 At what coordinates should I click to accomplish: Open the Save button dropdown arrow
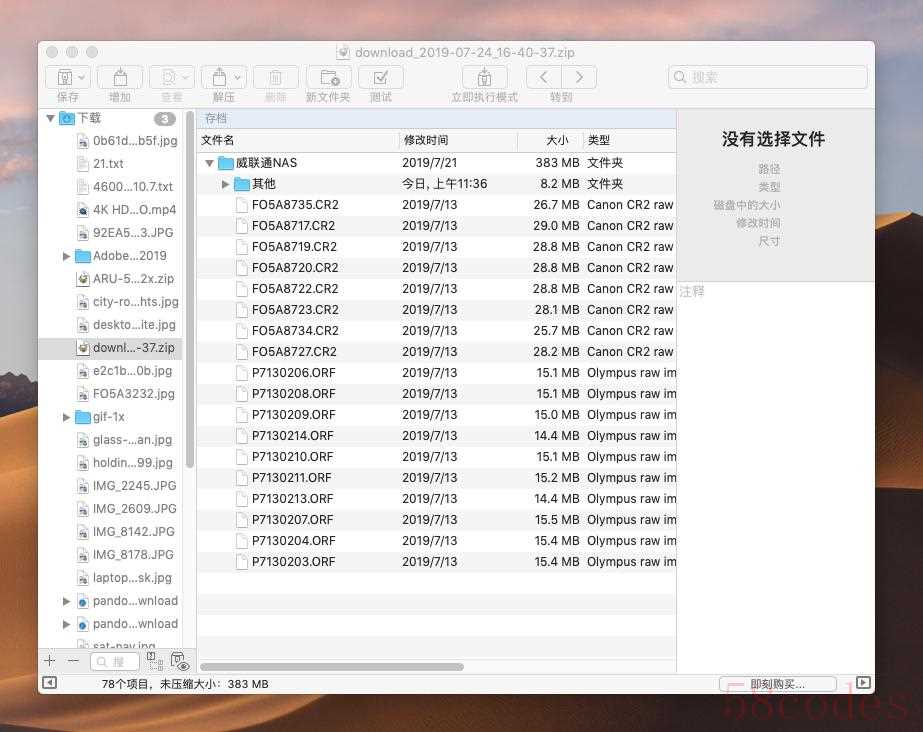tap(81, 78)
